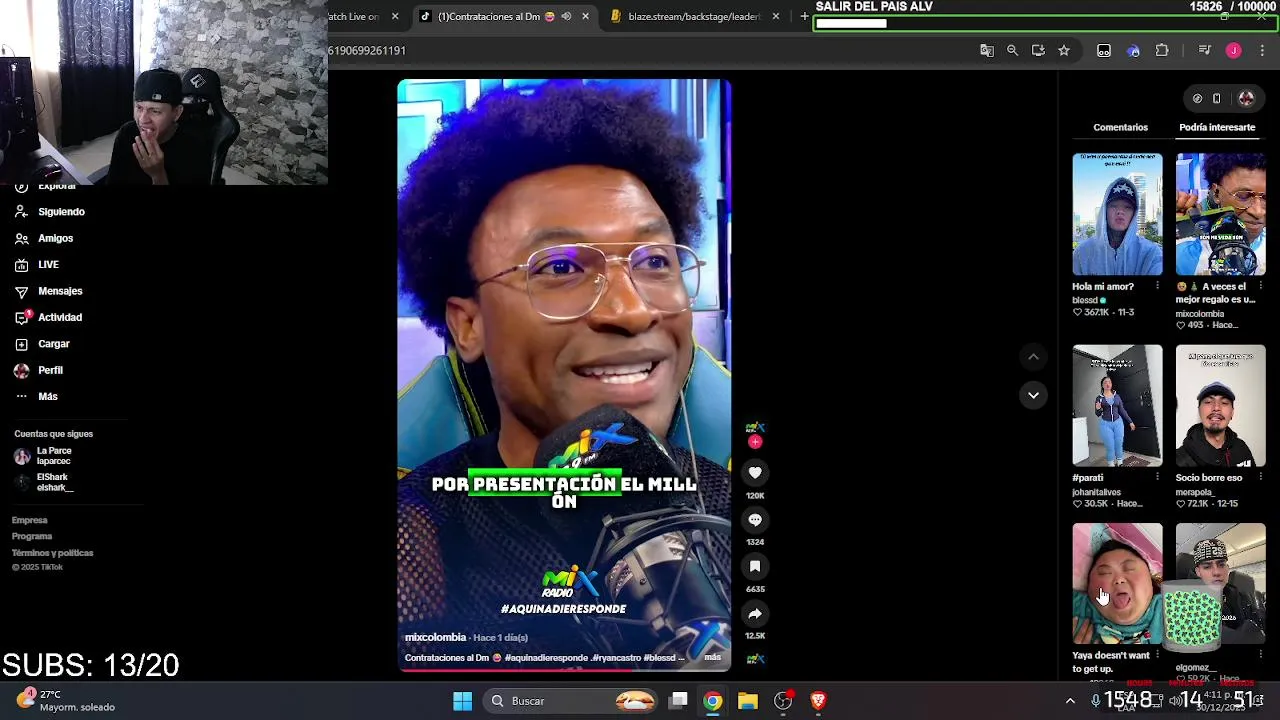Open 'Yaya doesn't want to get up' thumbnail
Viewport: 1280px width, 720px height.
[1117, 584]
